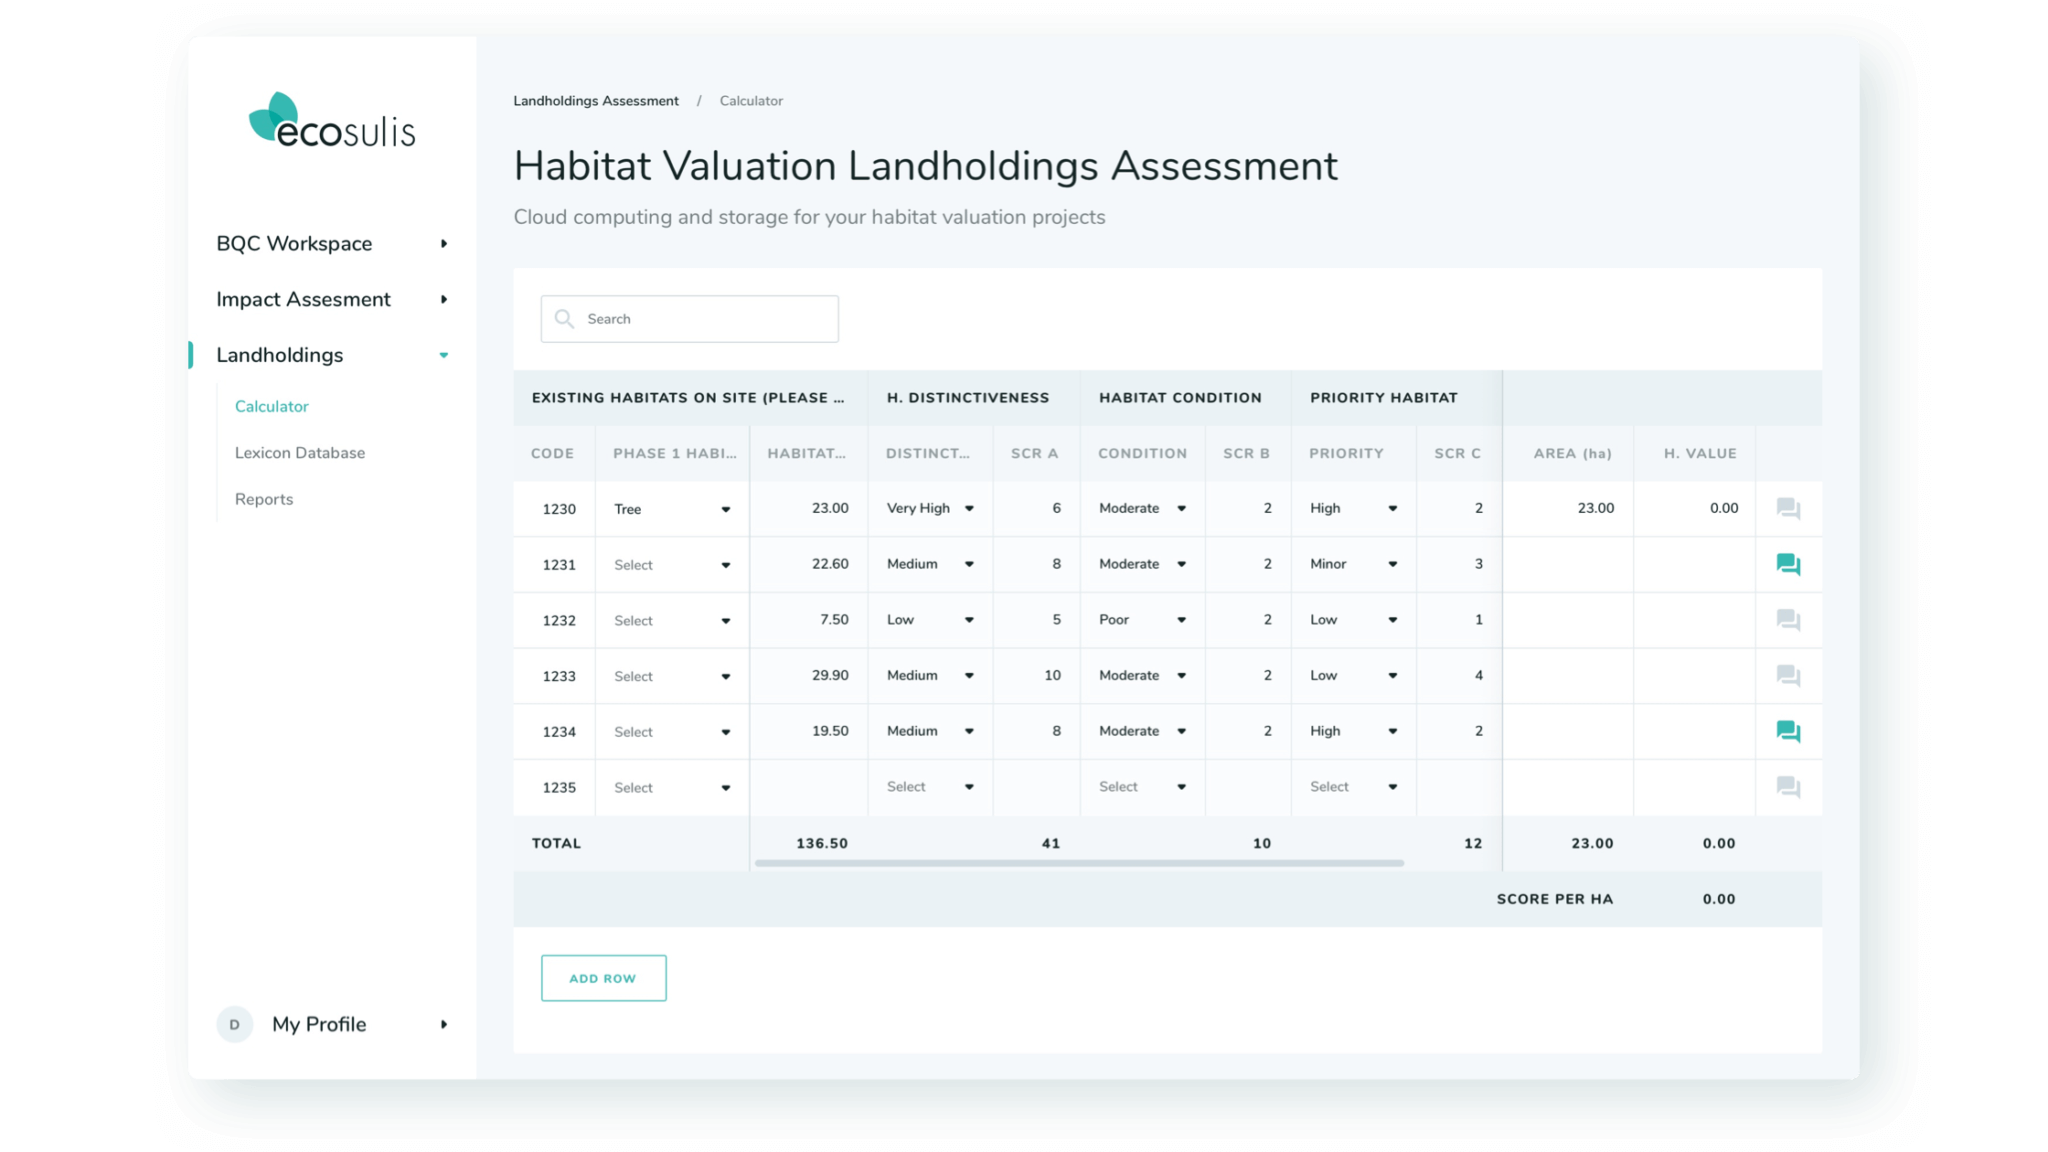Open High priority dropdown in row 1234
This screenshot has height=1152, width=2048.
click(x=1353, y=731)
